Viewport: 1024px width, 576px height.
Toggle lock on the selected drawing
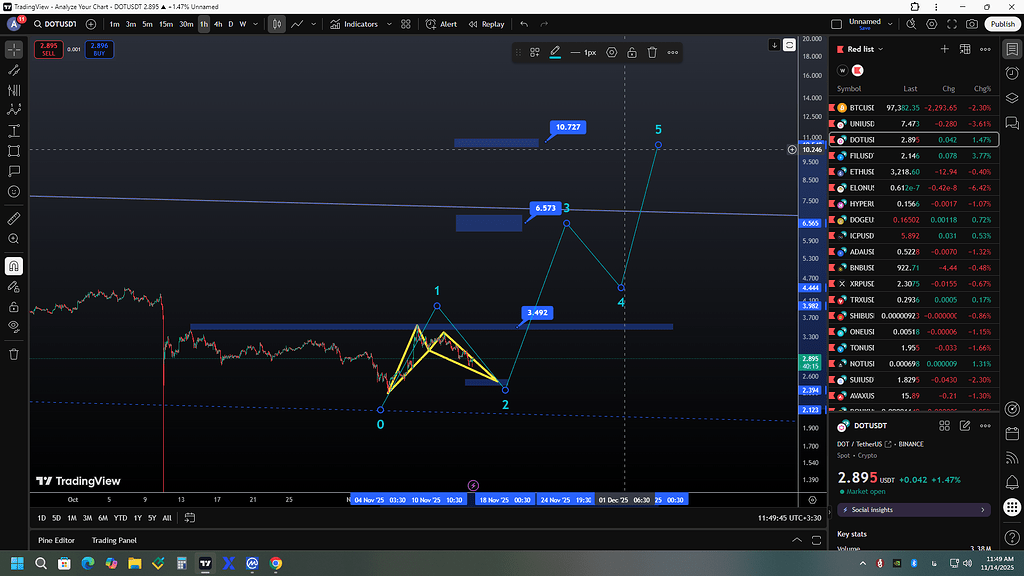[632, 52]
